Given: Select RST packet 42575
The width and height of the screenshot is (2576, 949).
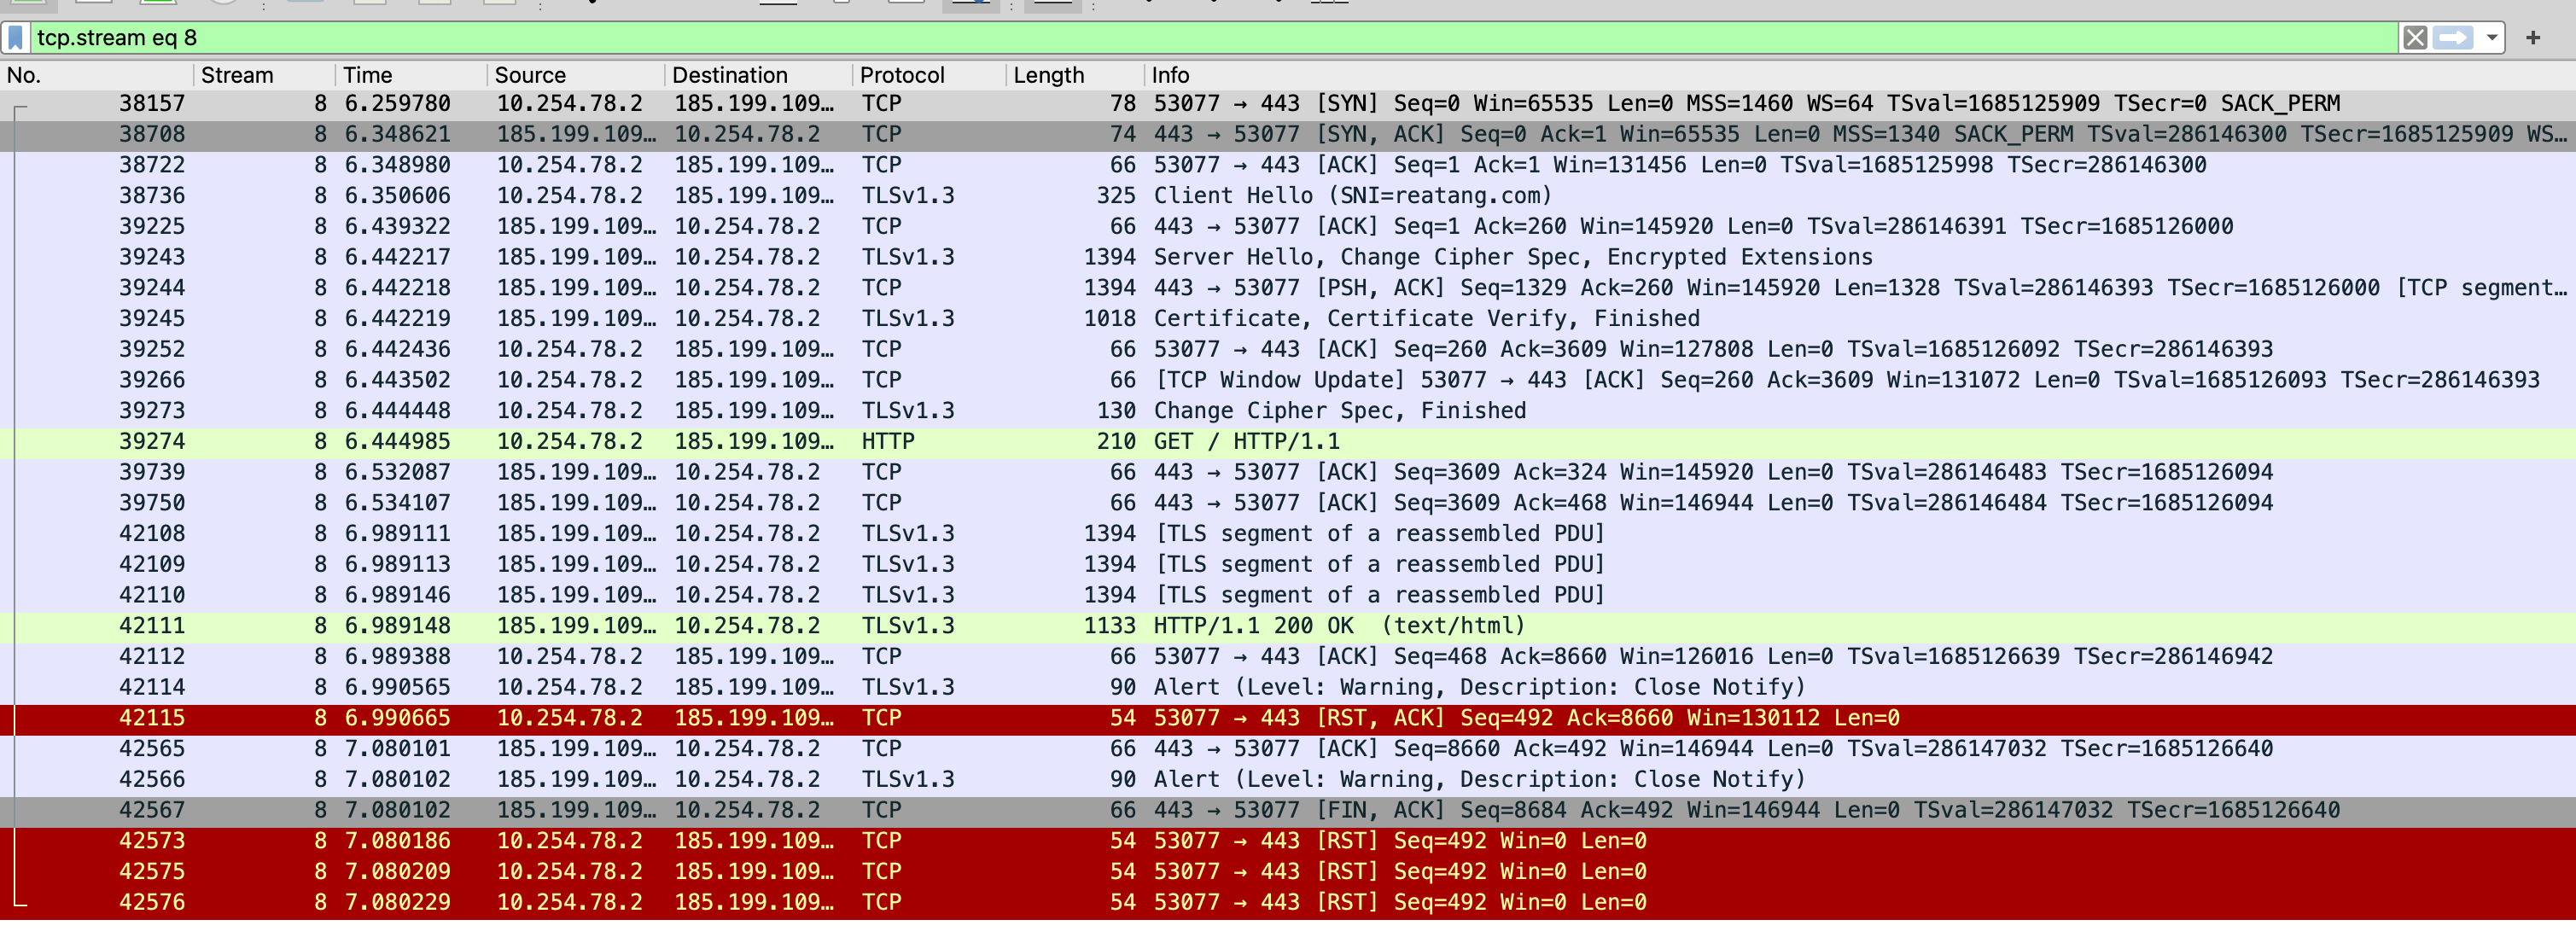Looking at the screenshot, I should click(1288, 872).
